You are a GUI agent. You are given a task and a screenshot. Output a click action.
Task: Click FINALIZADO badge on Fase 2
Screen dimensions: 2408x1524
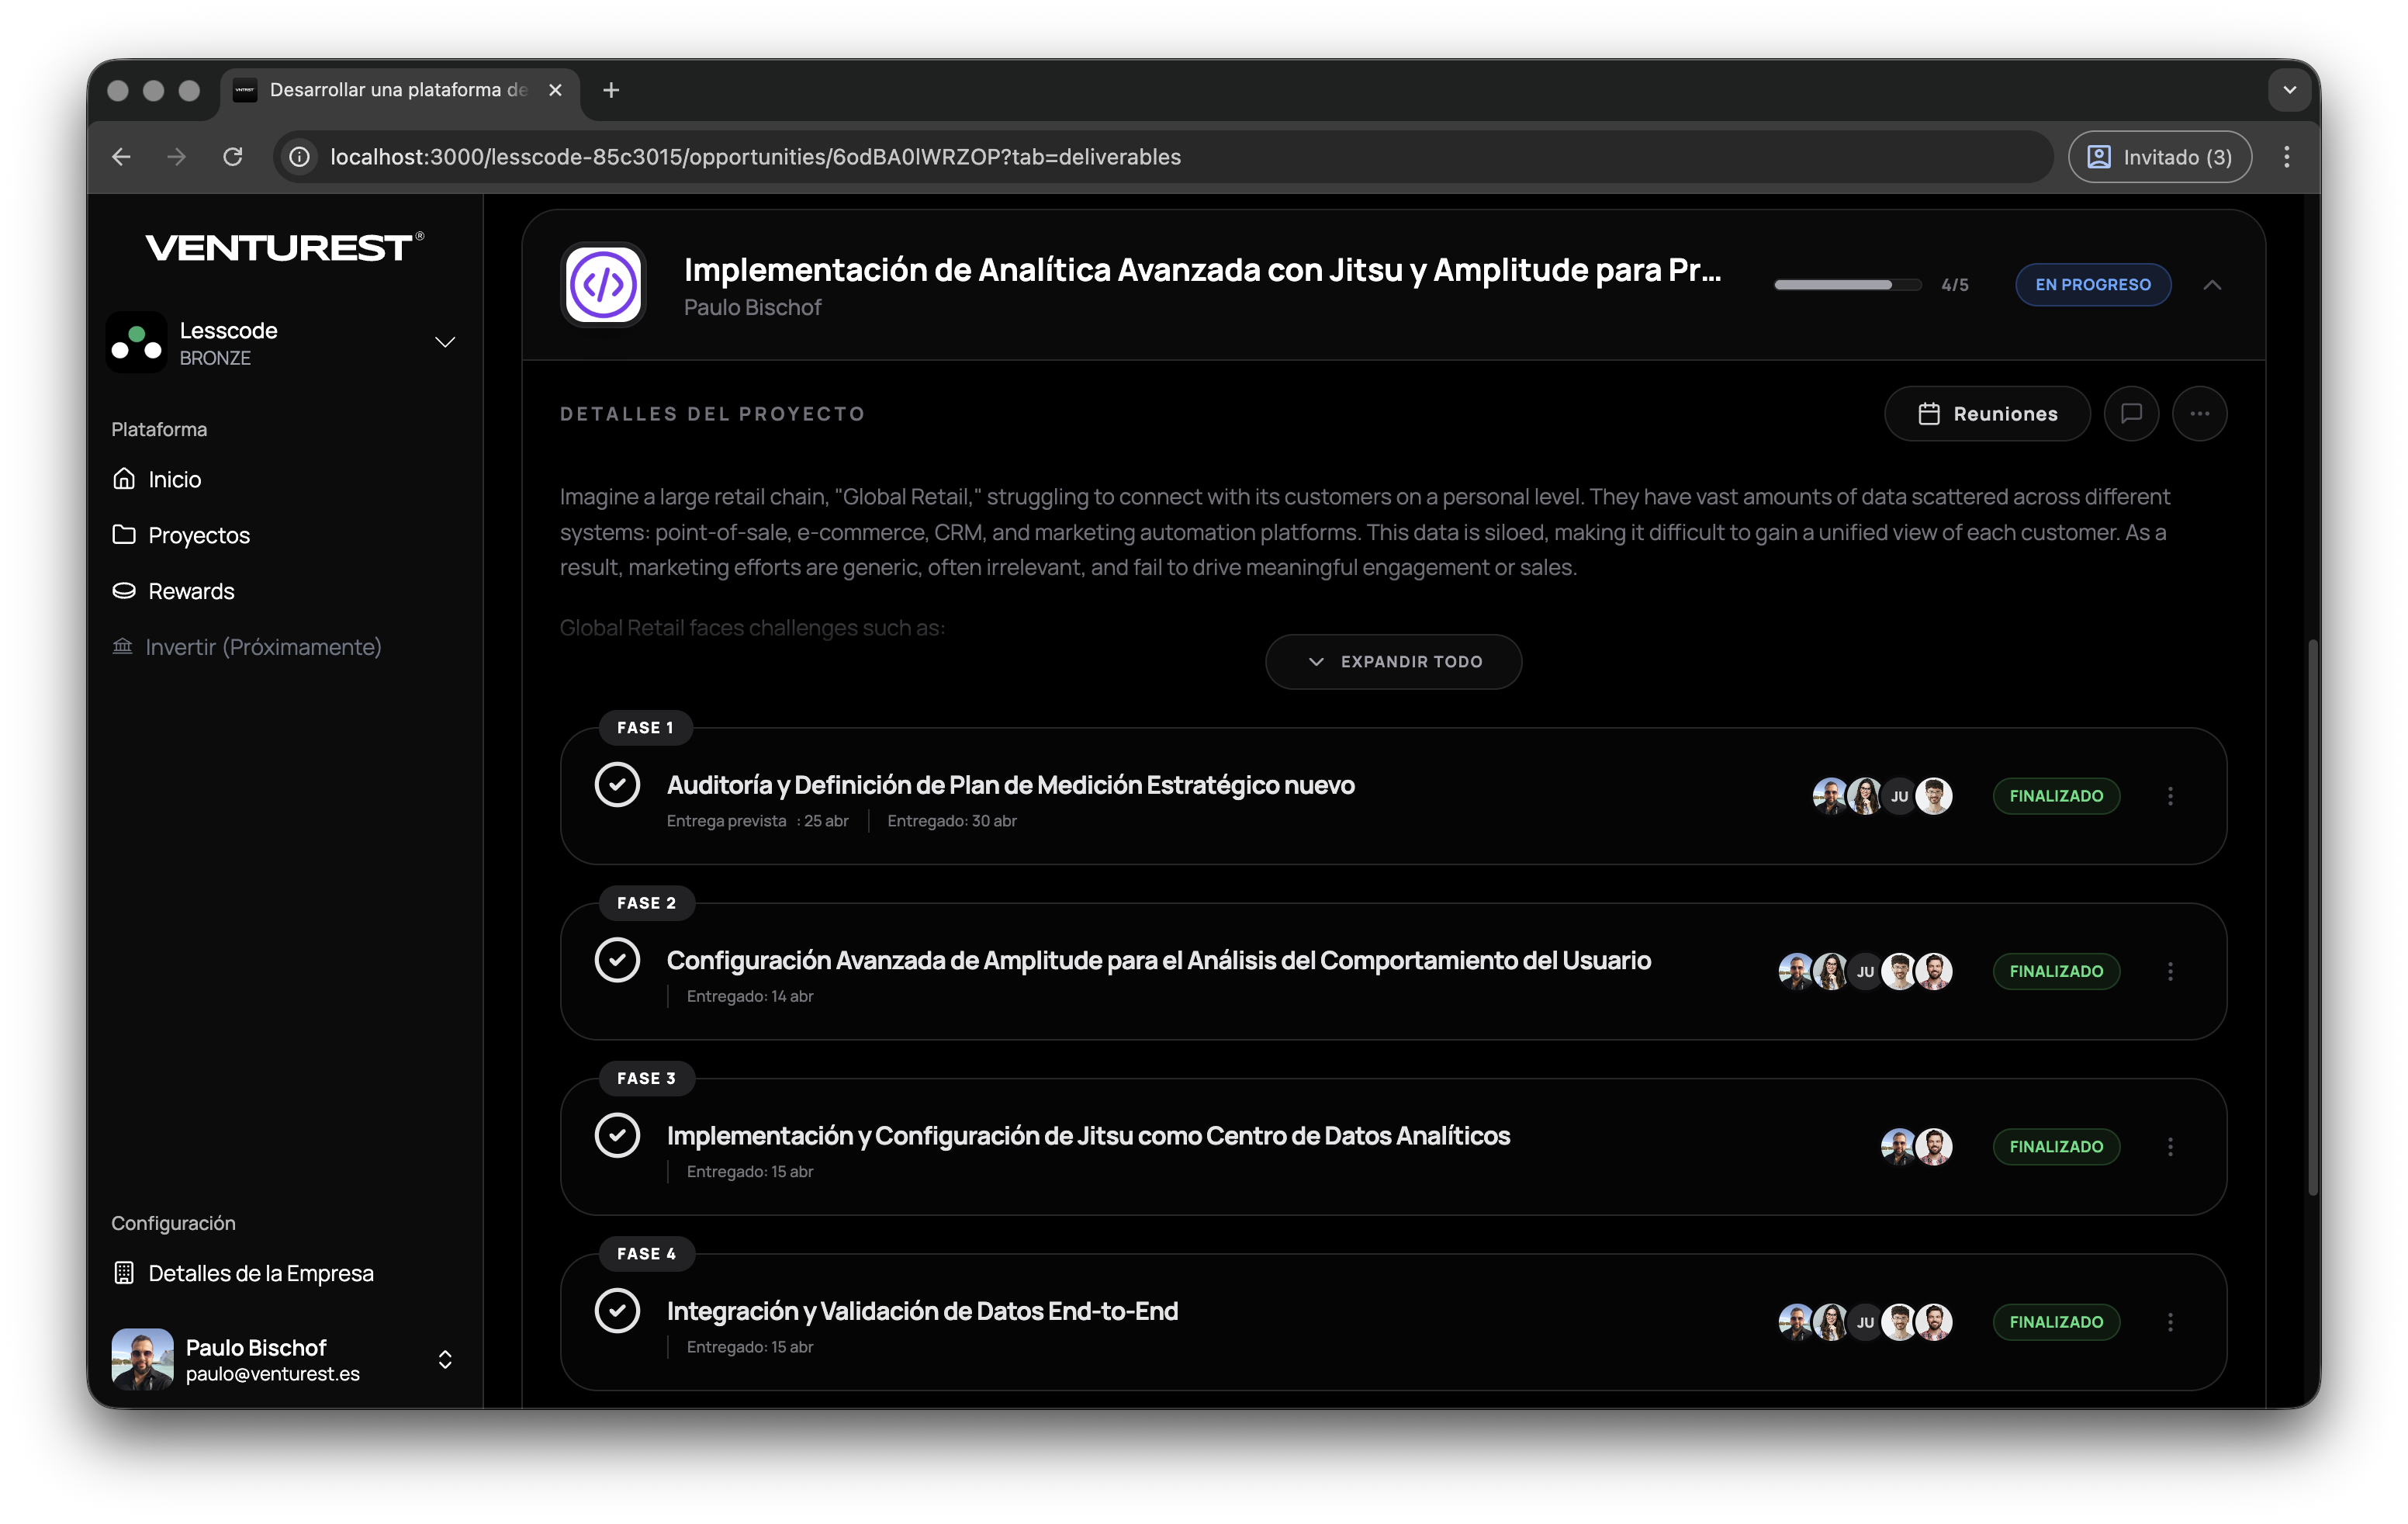click(2056, 971)
